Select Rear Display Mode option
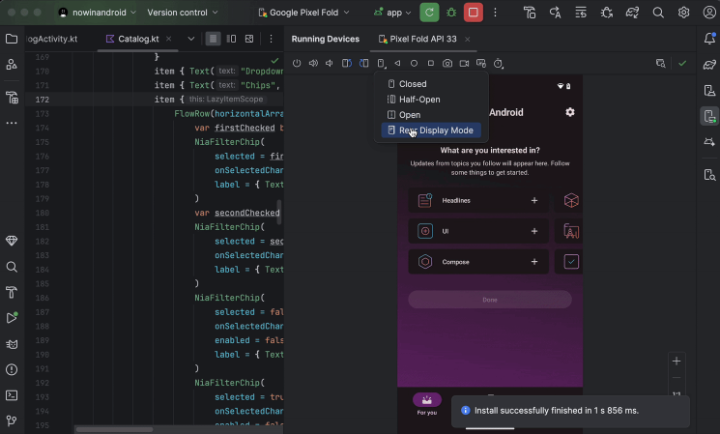The height and width of the screenshot is (434, 720). click(431, 130)
